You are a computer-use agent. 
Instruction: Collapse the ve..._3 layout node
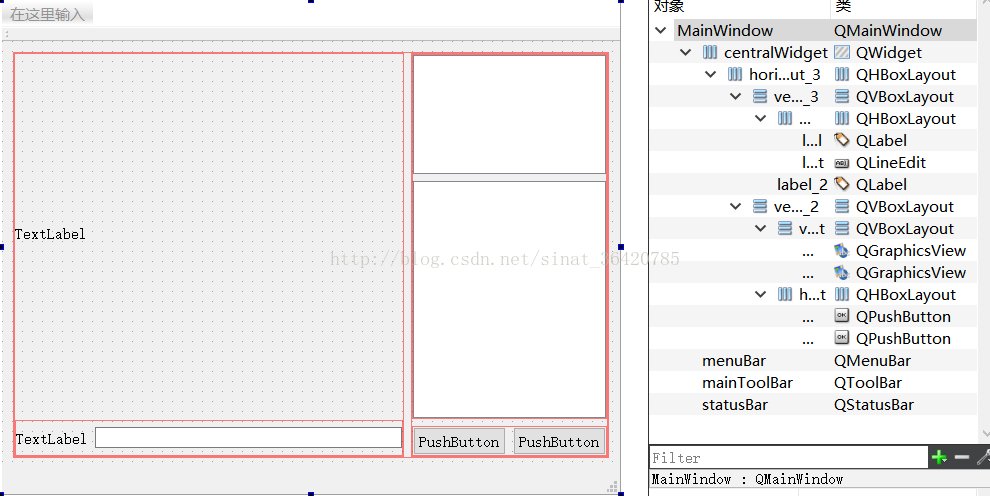click(x=736, y=97)
